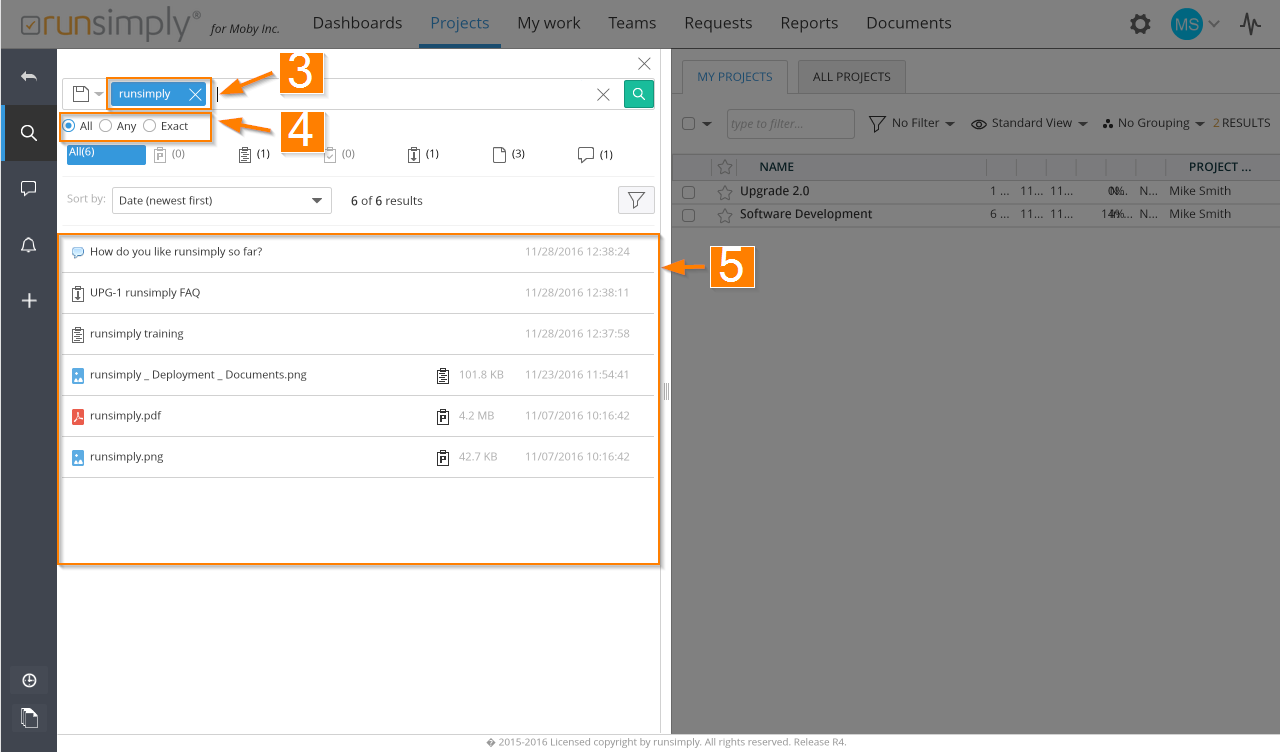The height and width of the screenshot is (752, 1280).
Task: Open the Reports menu
Action: point(807,23)
